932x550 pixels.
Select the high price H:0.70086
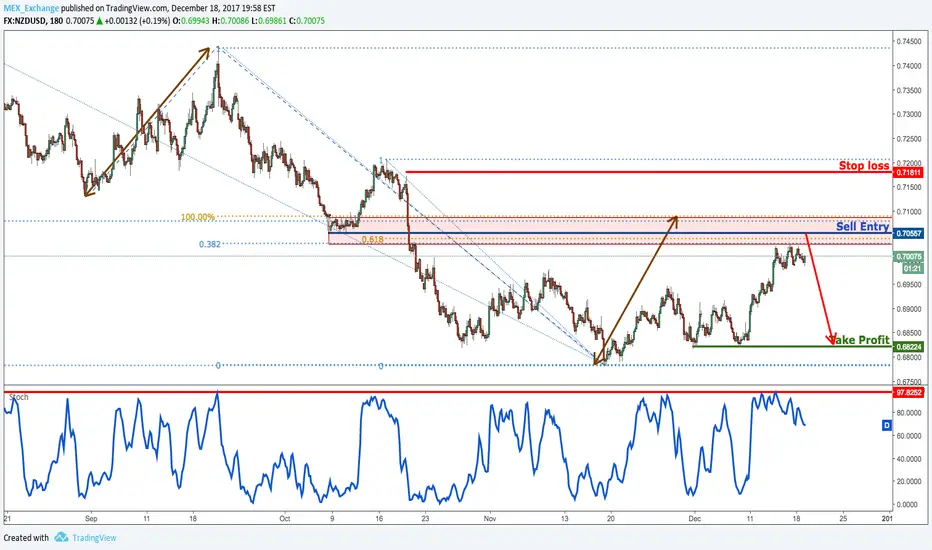pyautogui.click(x=230, y=21)
